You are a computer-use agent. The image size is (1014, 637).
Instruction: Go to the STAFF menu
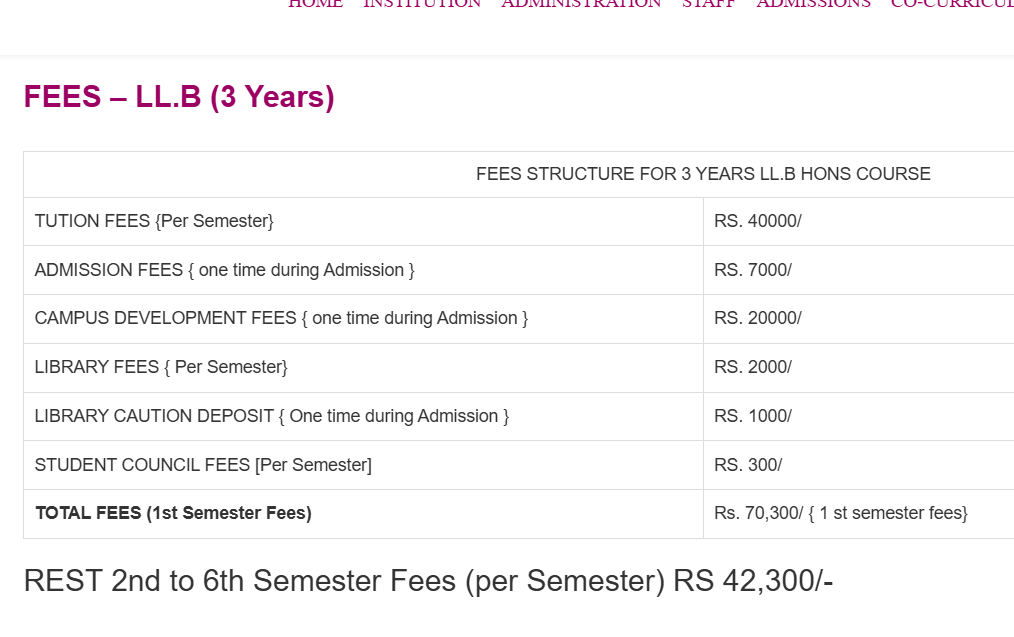708,4
